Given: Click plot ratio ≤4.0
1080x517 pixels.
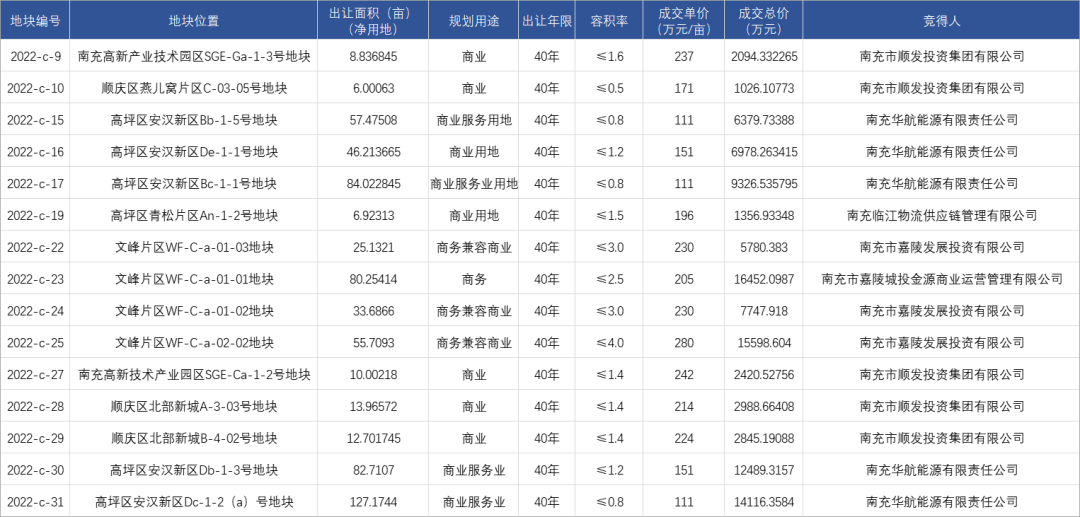Looking at the screenshot, I should [x=610, y=343].
